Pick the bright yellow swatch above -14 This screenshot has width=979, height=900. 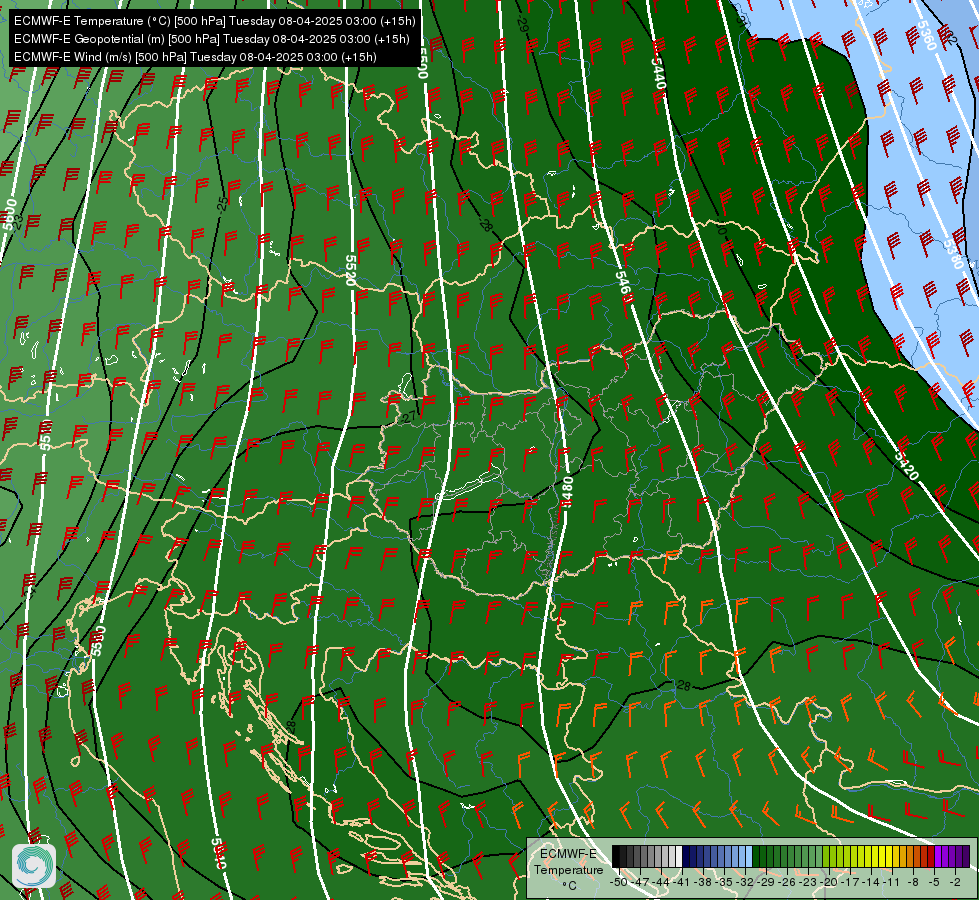(875, 857)
